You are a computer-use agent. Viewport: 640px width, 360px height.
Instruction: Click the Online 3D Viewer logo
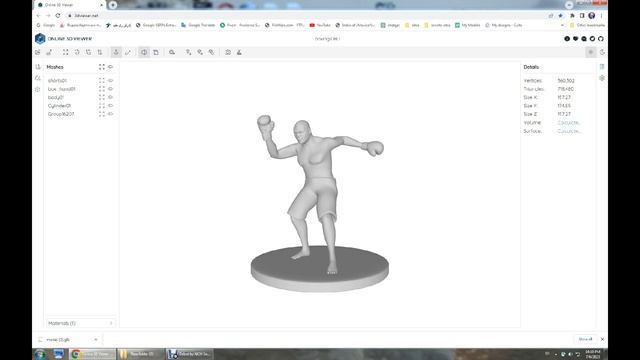pos(63,39)
